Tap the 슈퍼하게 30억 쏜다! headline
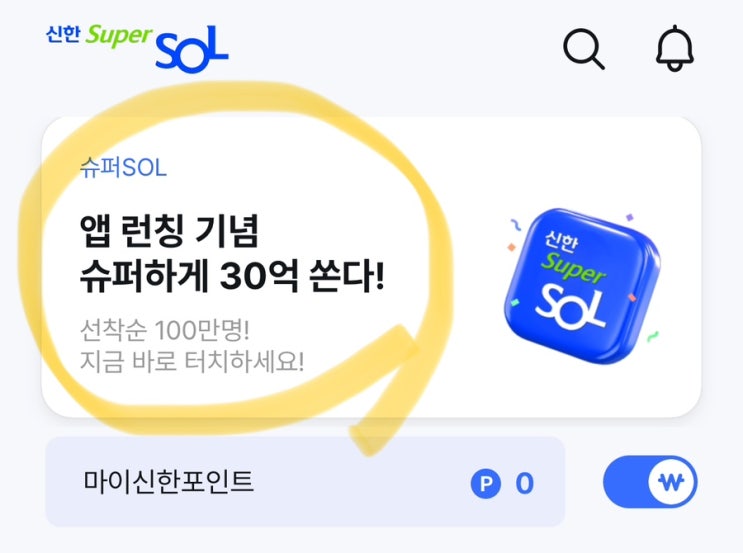 pyautogui.click(x=231, y=276)
